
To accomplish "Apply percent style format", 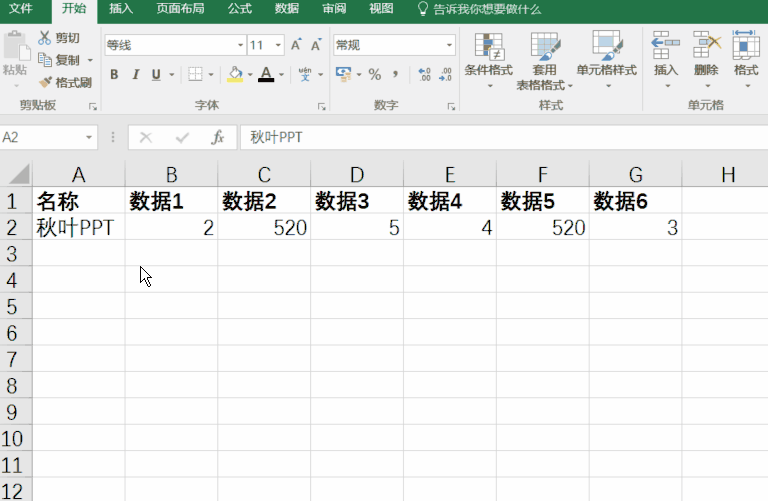I will [375, 74].
